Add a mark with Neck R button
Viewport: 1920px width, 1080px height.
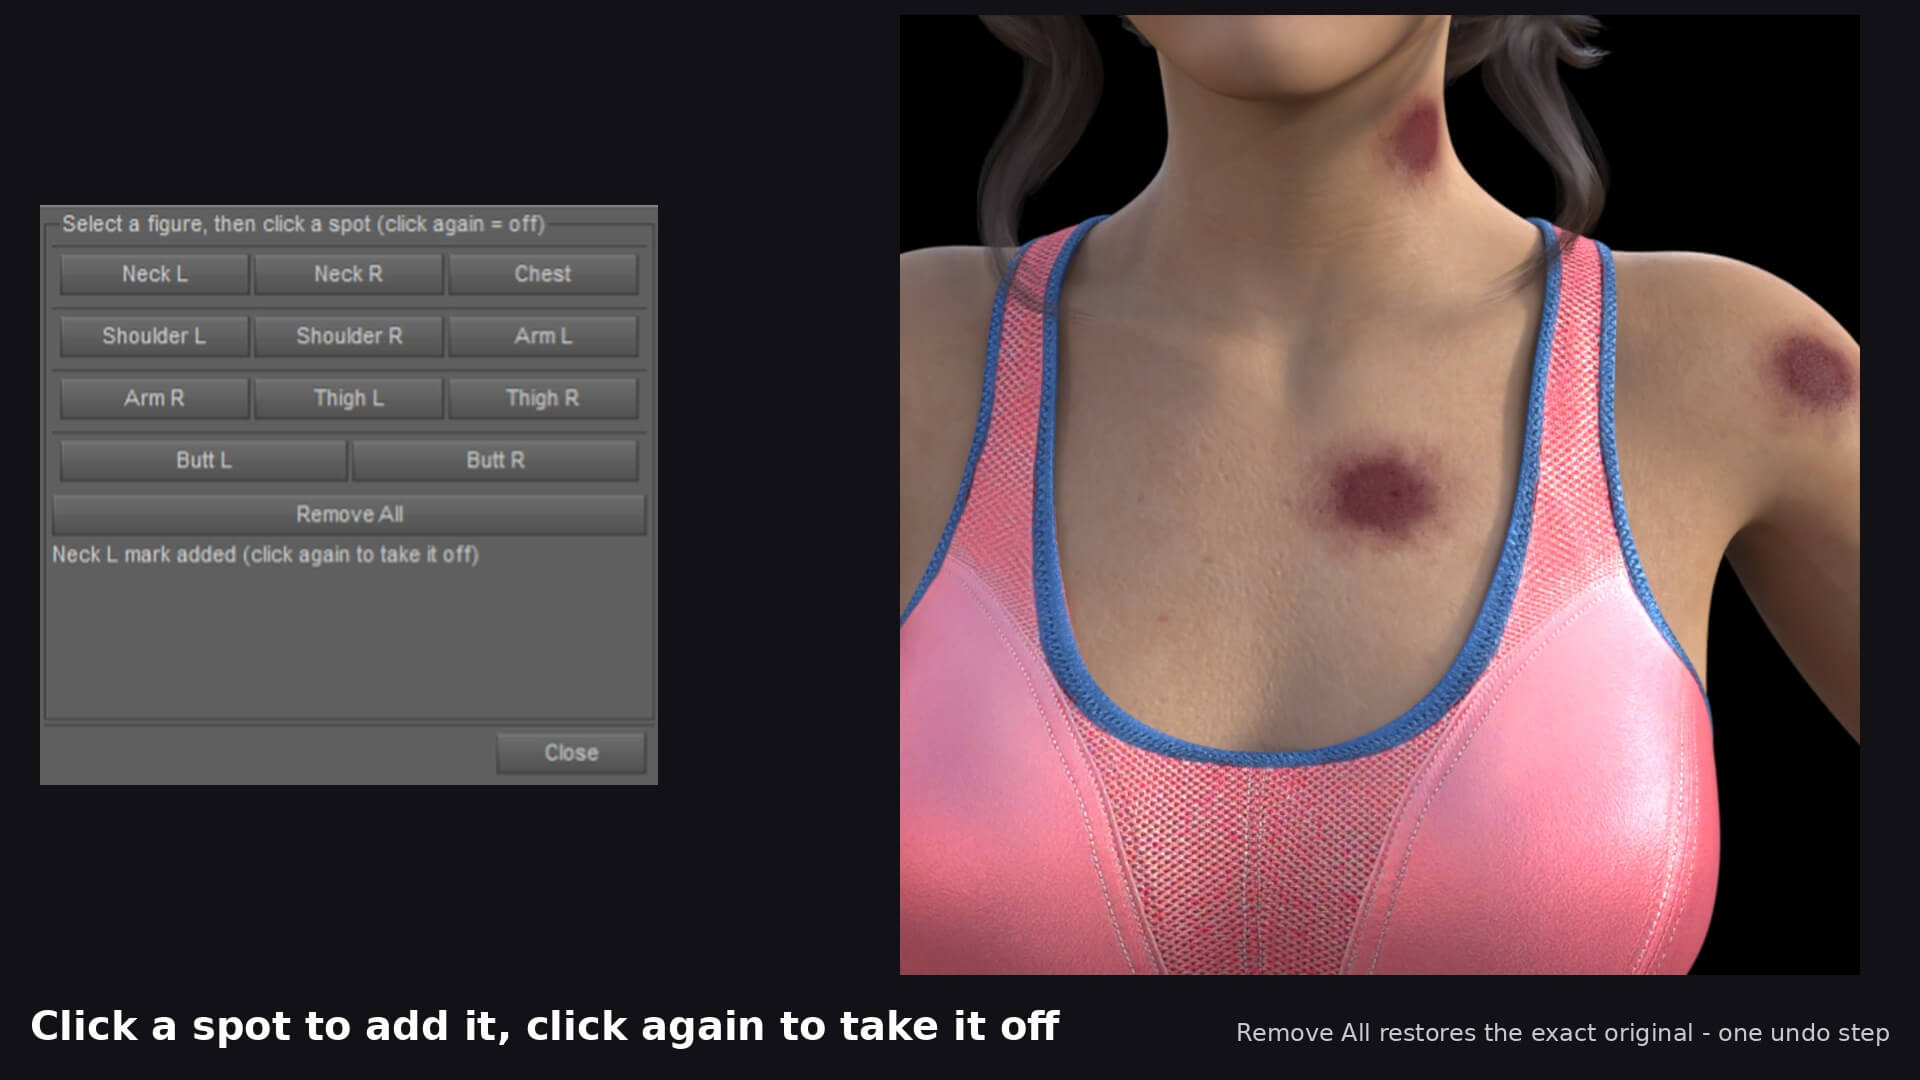(x=348, y=274)
